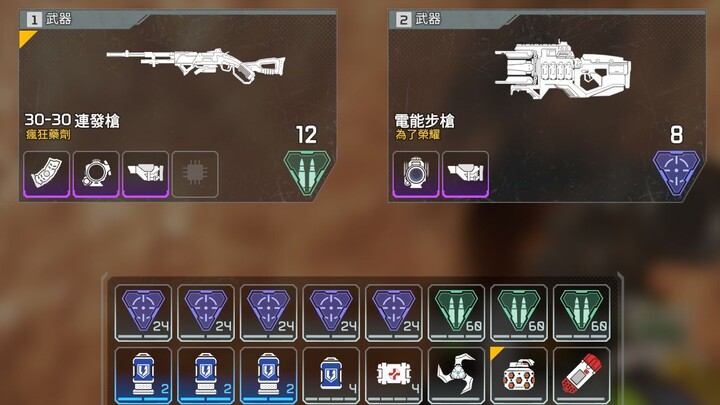Select the leftmost purple ammo stack of 24
Image resolution: width=720 pixels, height=405 pixels.
(x=143, y=313)
